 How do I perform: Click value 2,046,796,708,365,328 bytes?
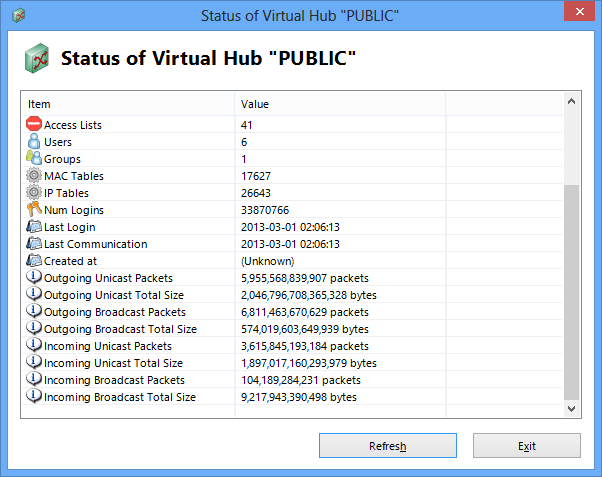tap(309, 295)
